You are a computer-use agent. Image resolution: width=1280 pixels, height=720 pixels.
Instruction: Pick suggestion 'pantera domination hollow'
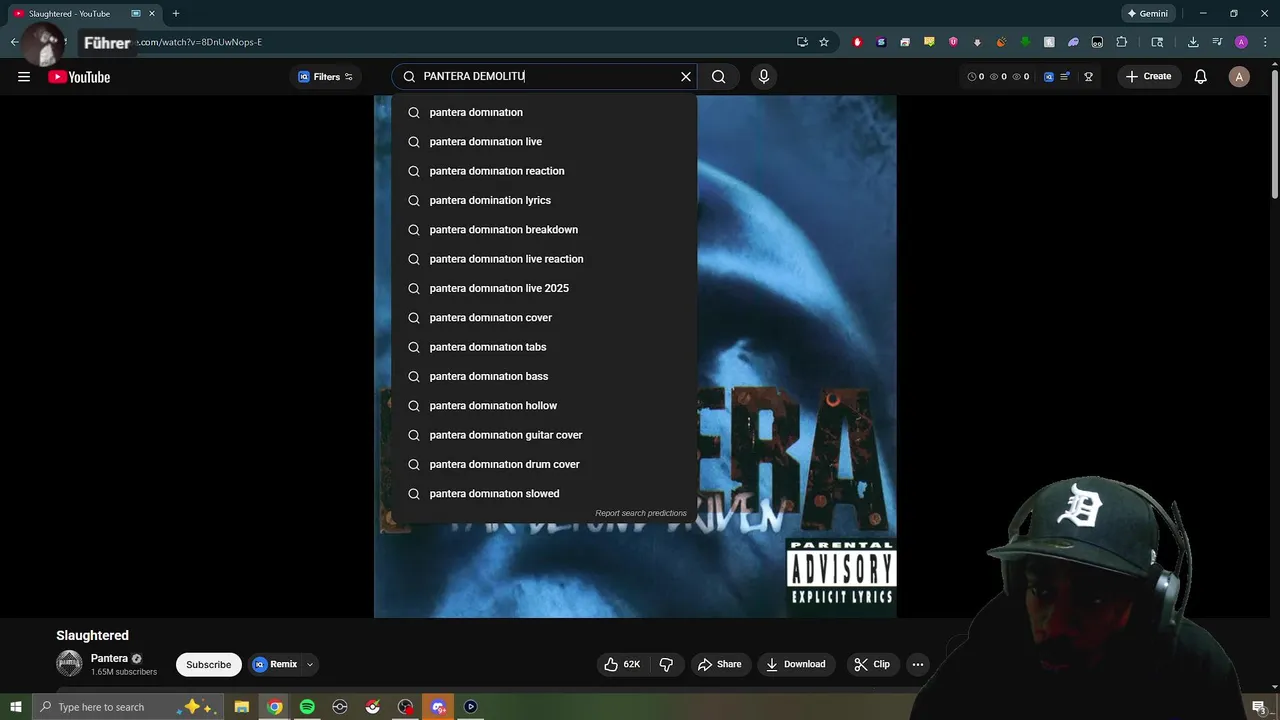coord(544,406)
